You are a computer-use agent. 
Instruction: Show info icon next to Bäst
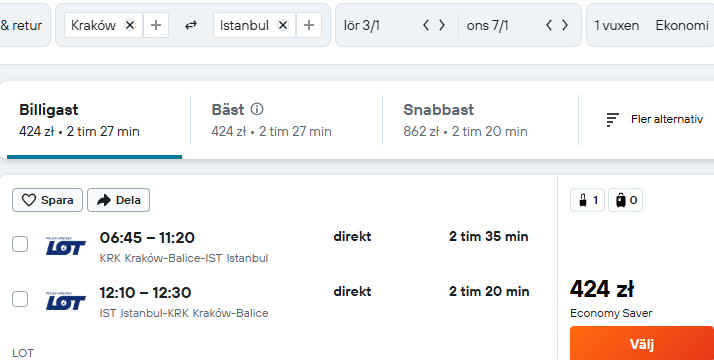pos(257,109)
